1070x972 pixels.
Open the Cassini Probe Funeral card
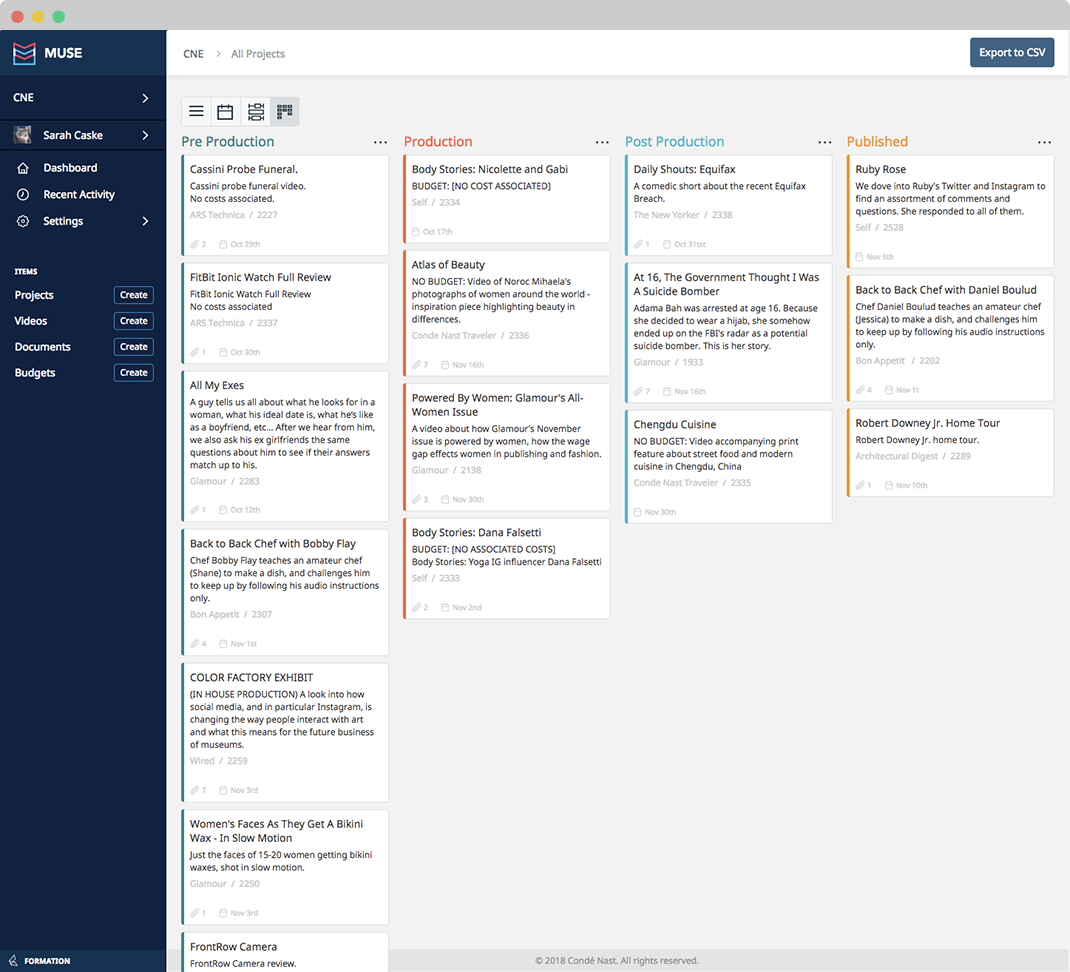(285, 205)
